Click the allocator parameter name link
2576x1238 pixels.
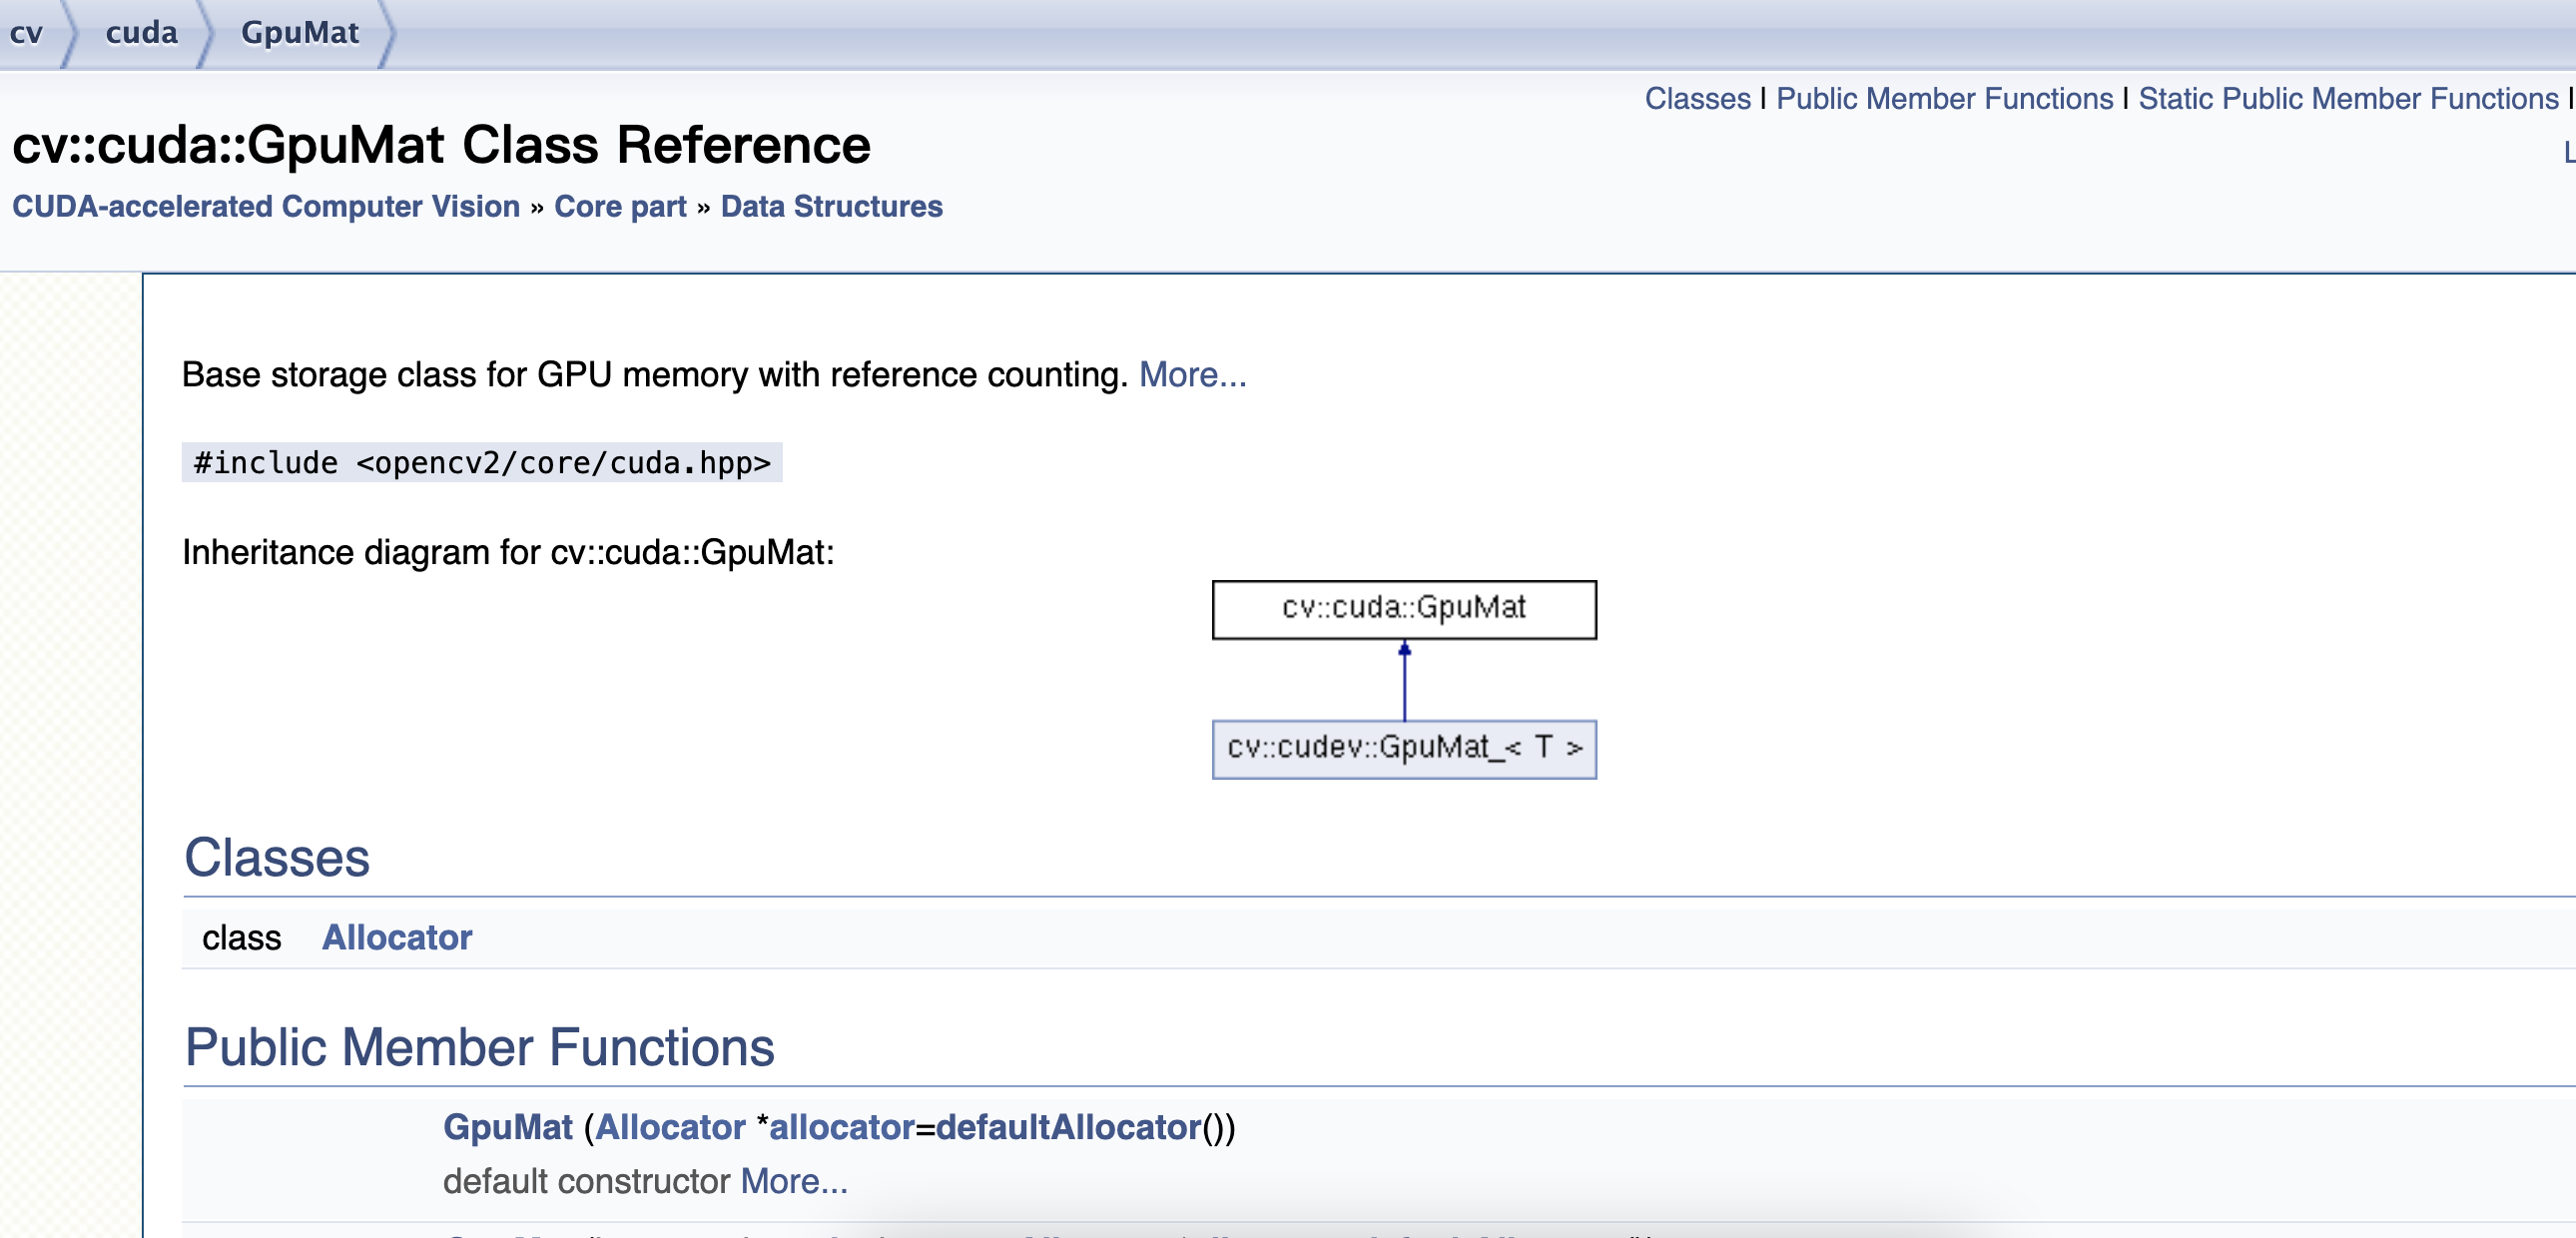pyautogui.click(x=841, y=1127)
